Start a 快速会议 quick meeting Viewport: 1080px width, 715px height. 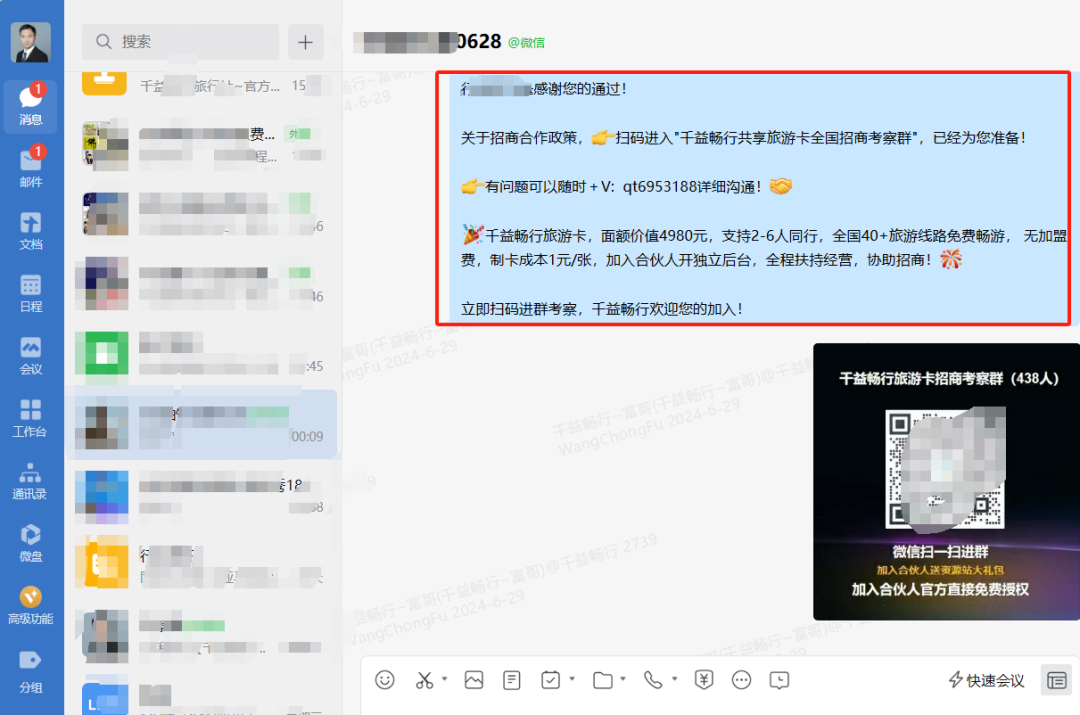[986, 681]
